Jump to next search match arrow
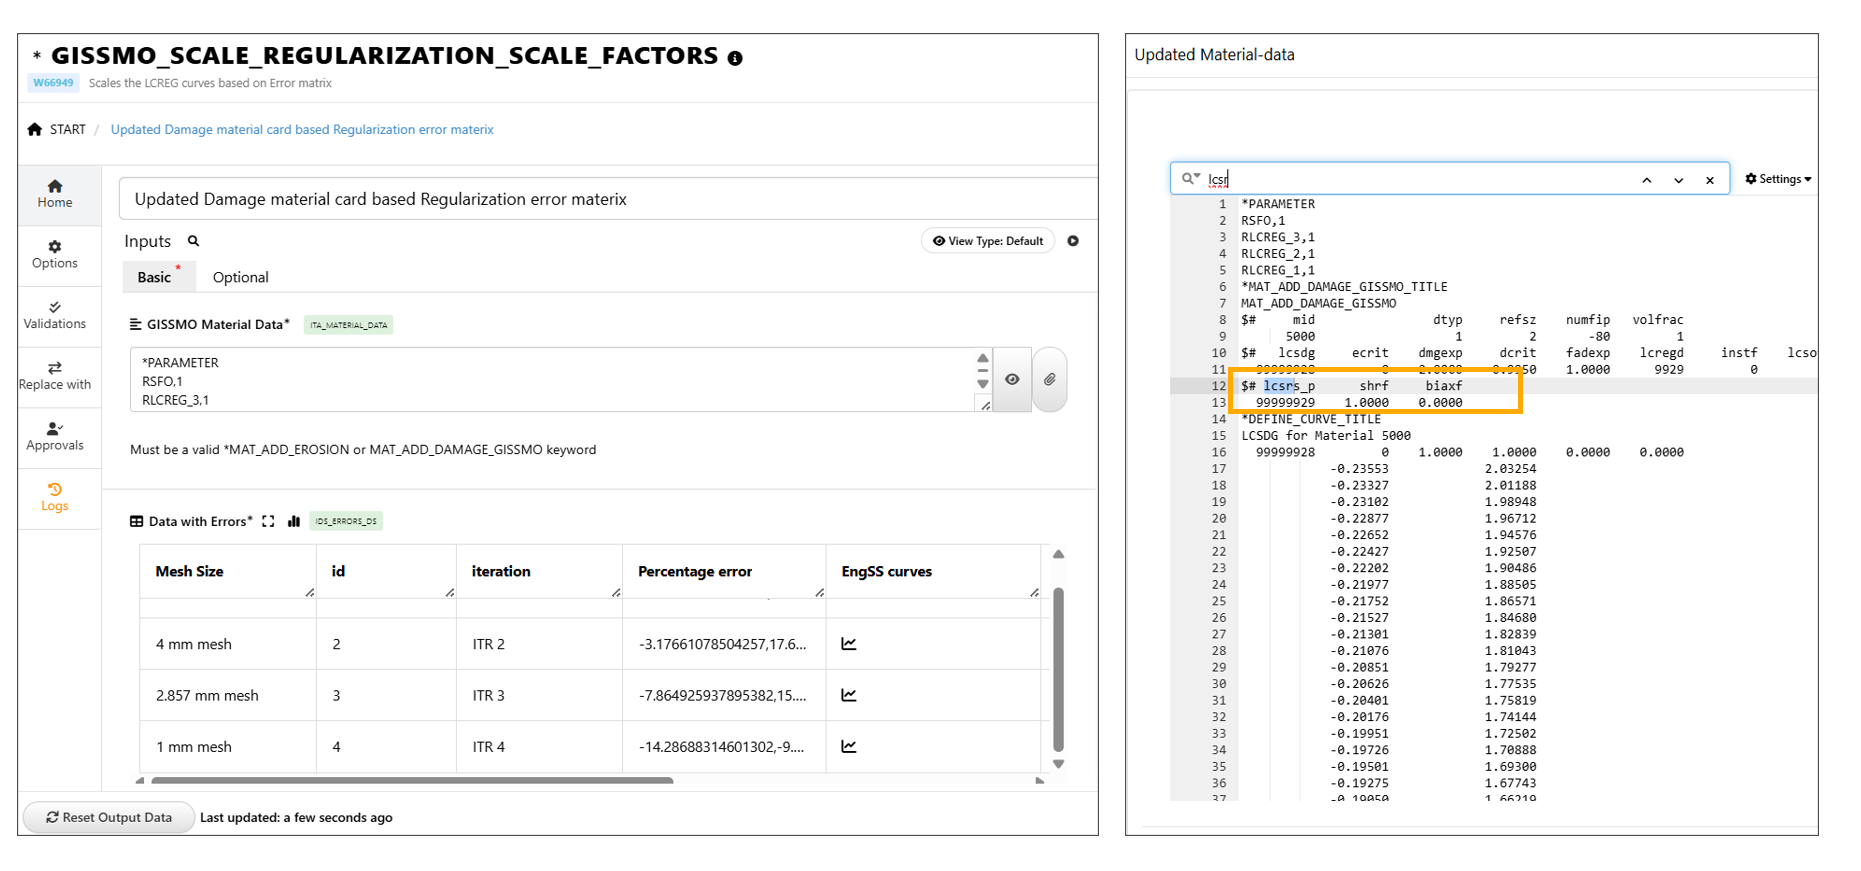Image resolution: width=1861 pixels, height=871 pixels. click(x=1678, y=180)
